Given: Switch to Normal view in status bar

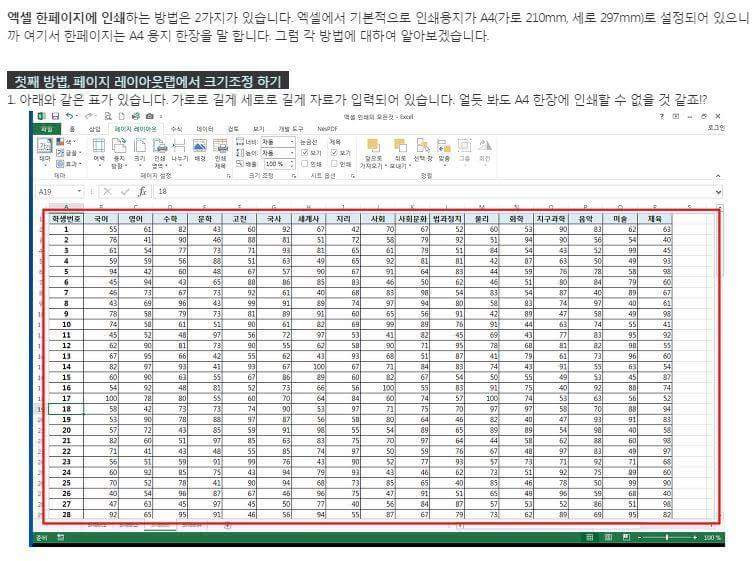Looking at the screenshot, I should [589, 537].
